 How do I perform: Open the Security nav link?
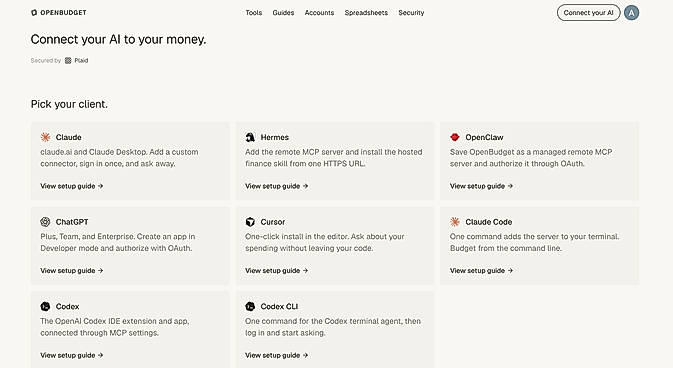(x=411, y=13)
